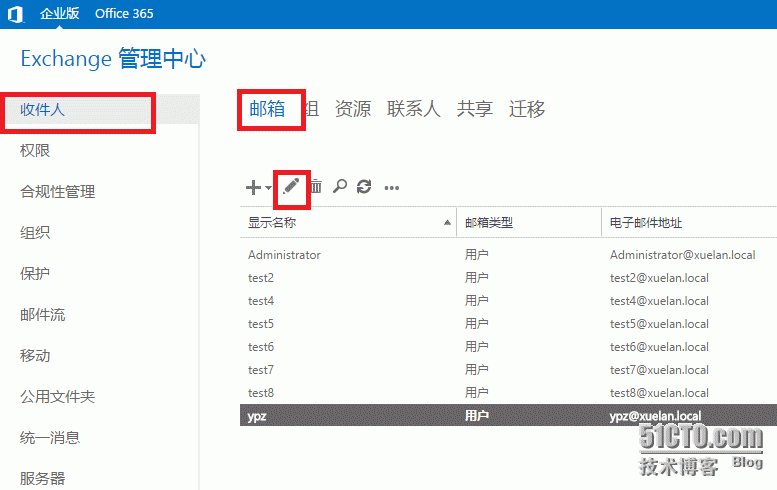Click the test6@xuelan.local email address
The image size is (777, 490).
click(659, 347)
